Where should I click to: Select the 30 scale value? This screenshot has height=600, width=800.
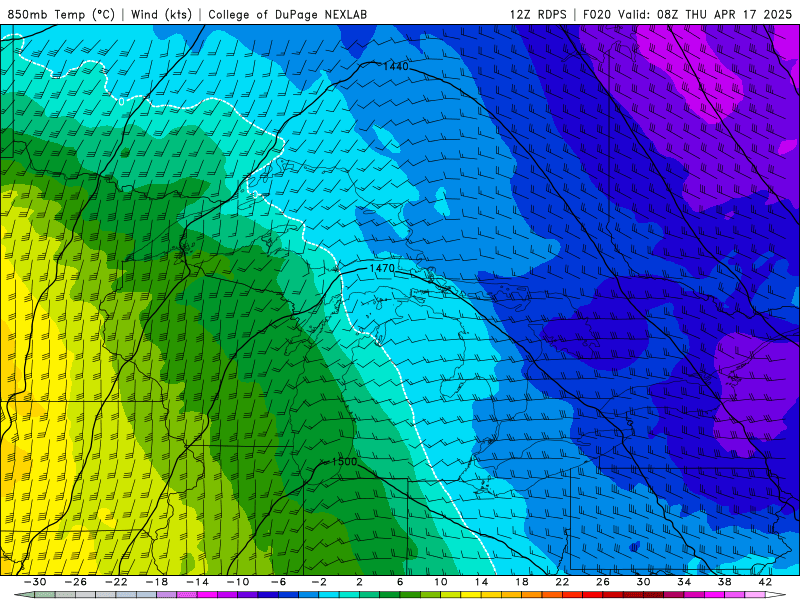[x=643, y=582]
